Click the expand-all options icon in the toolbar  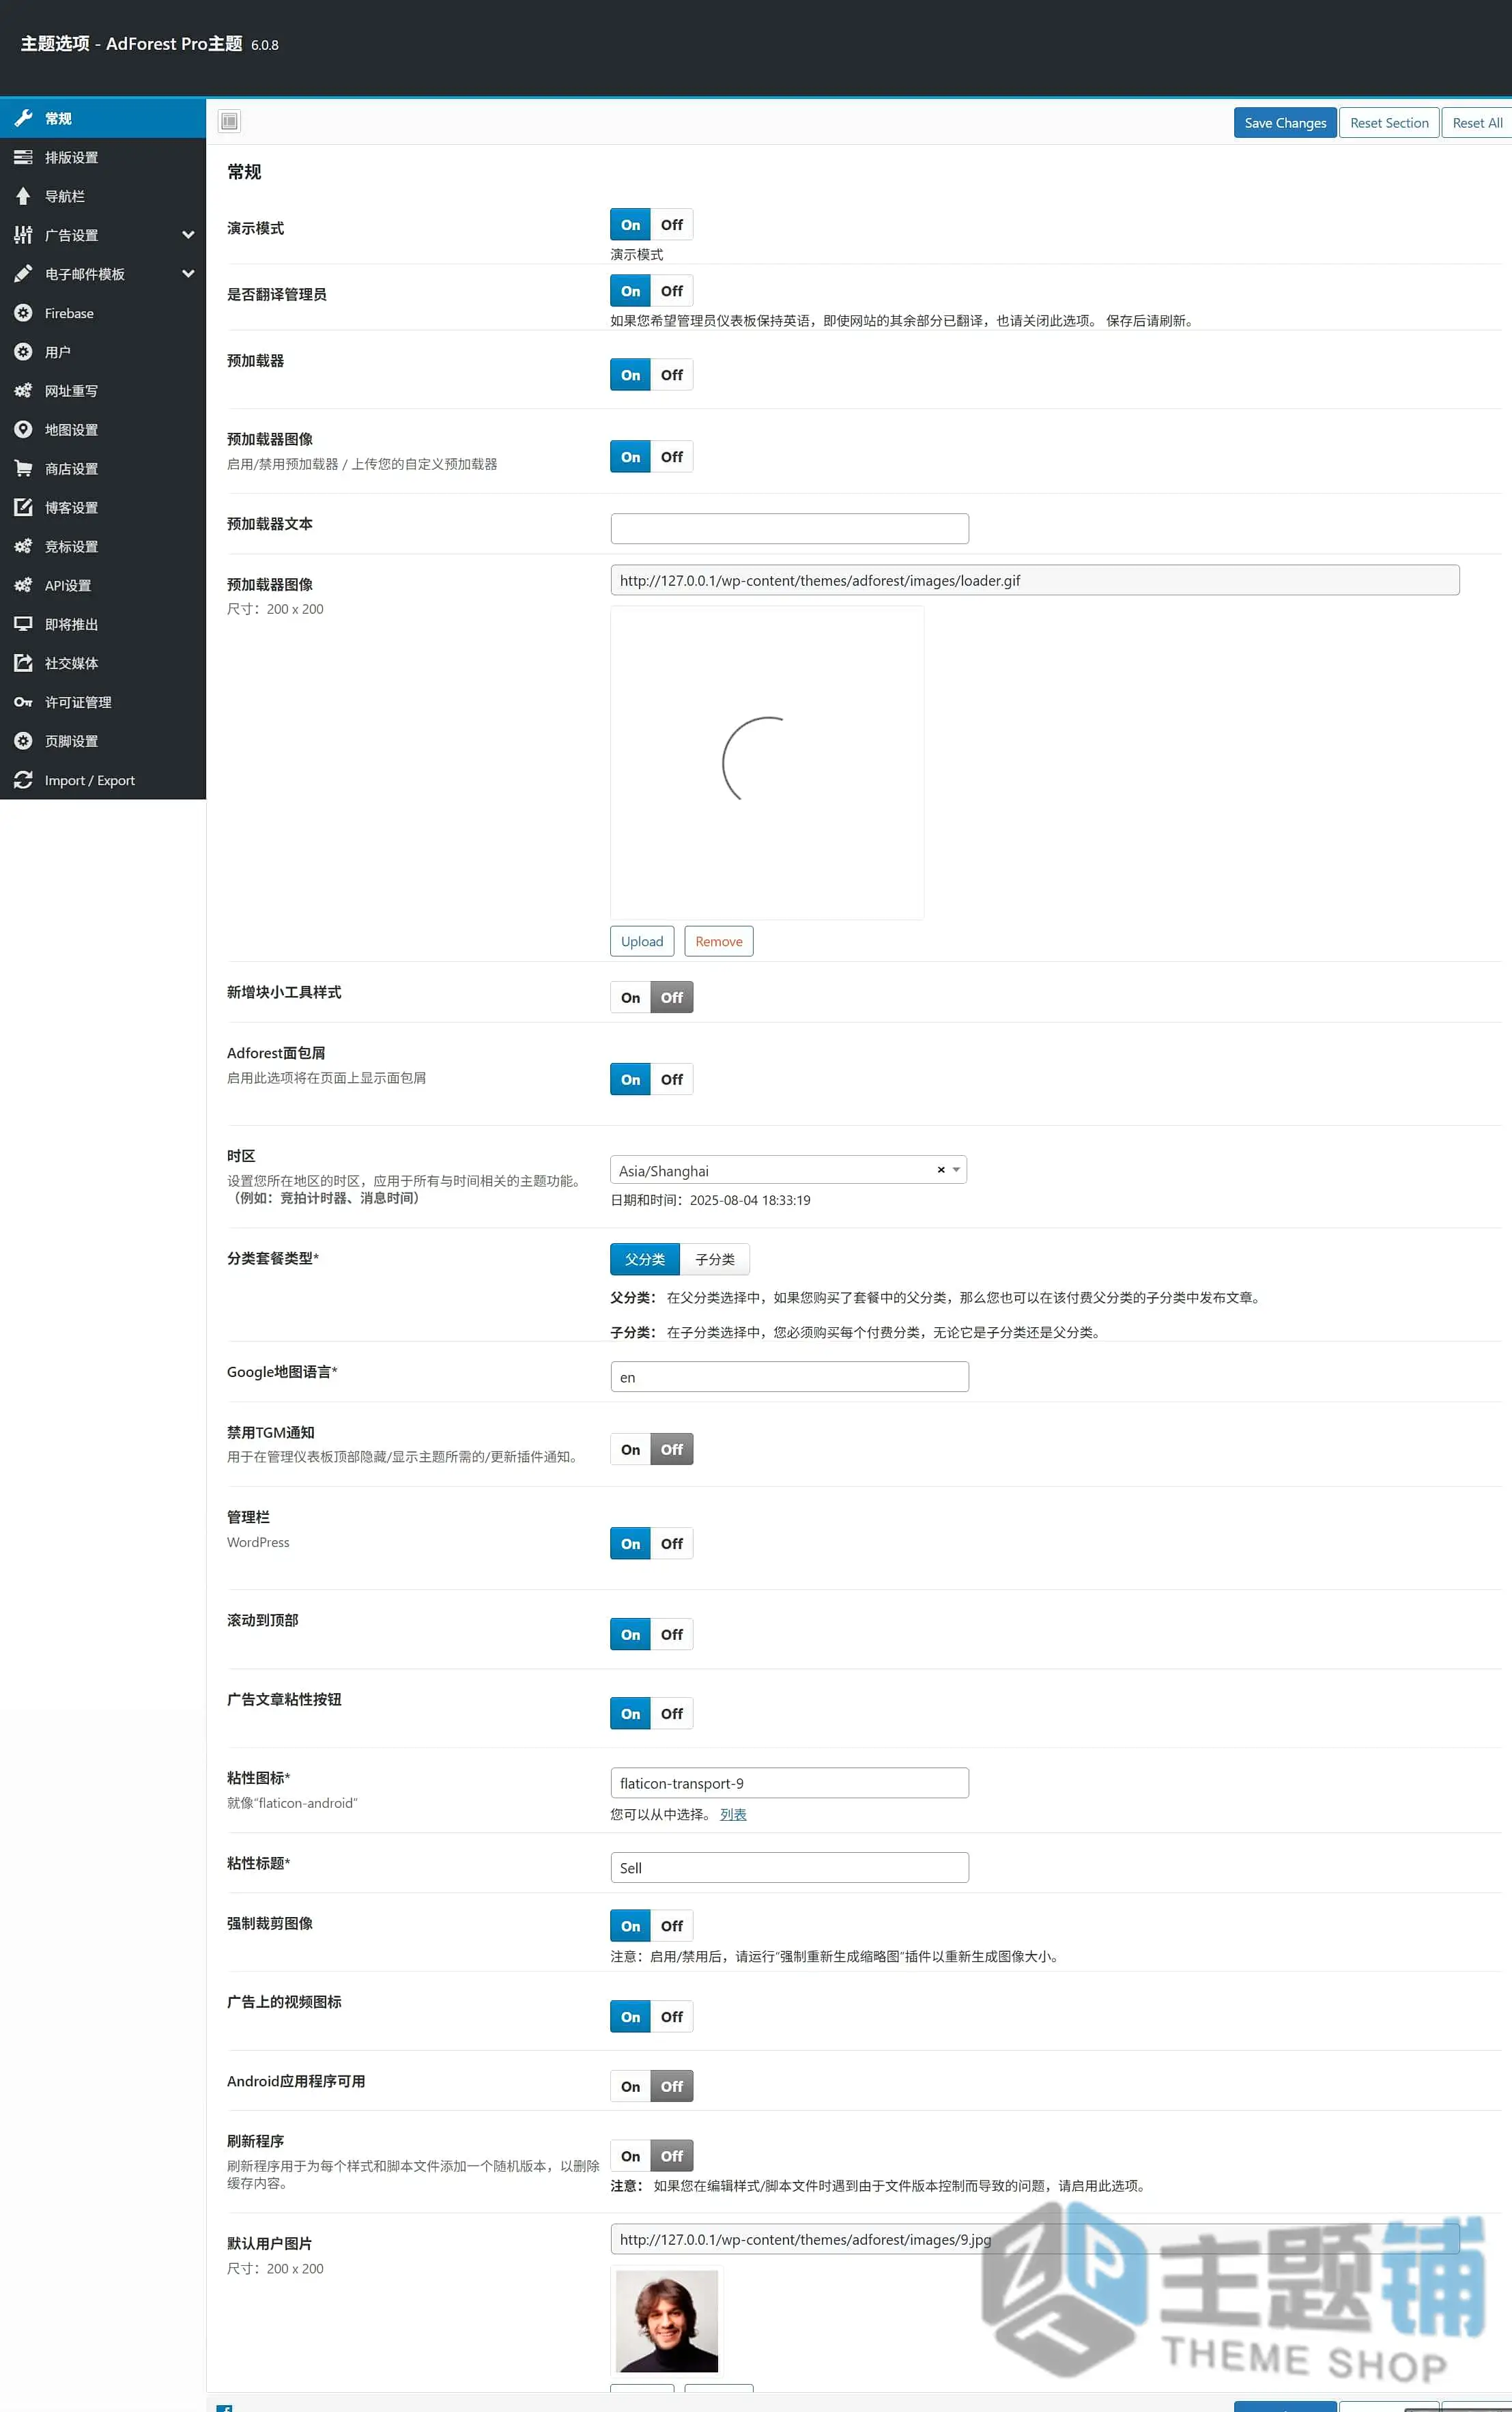[229, 121]
